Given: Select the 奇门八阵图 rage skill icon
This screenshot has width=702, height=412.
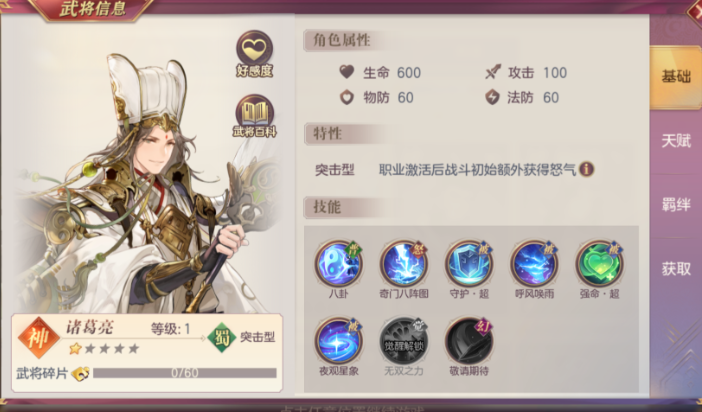Looking at the screenshot, I should point(404,264).
